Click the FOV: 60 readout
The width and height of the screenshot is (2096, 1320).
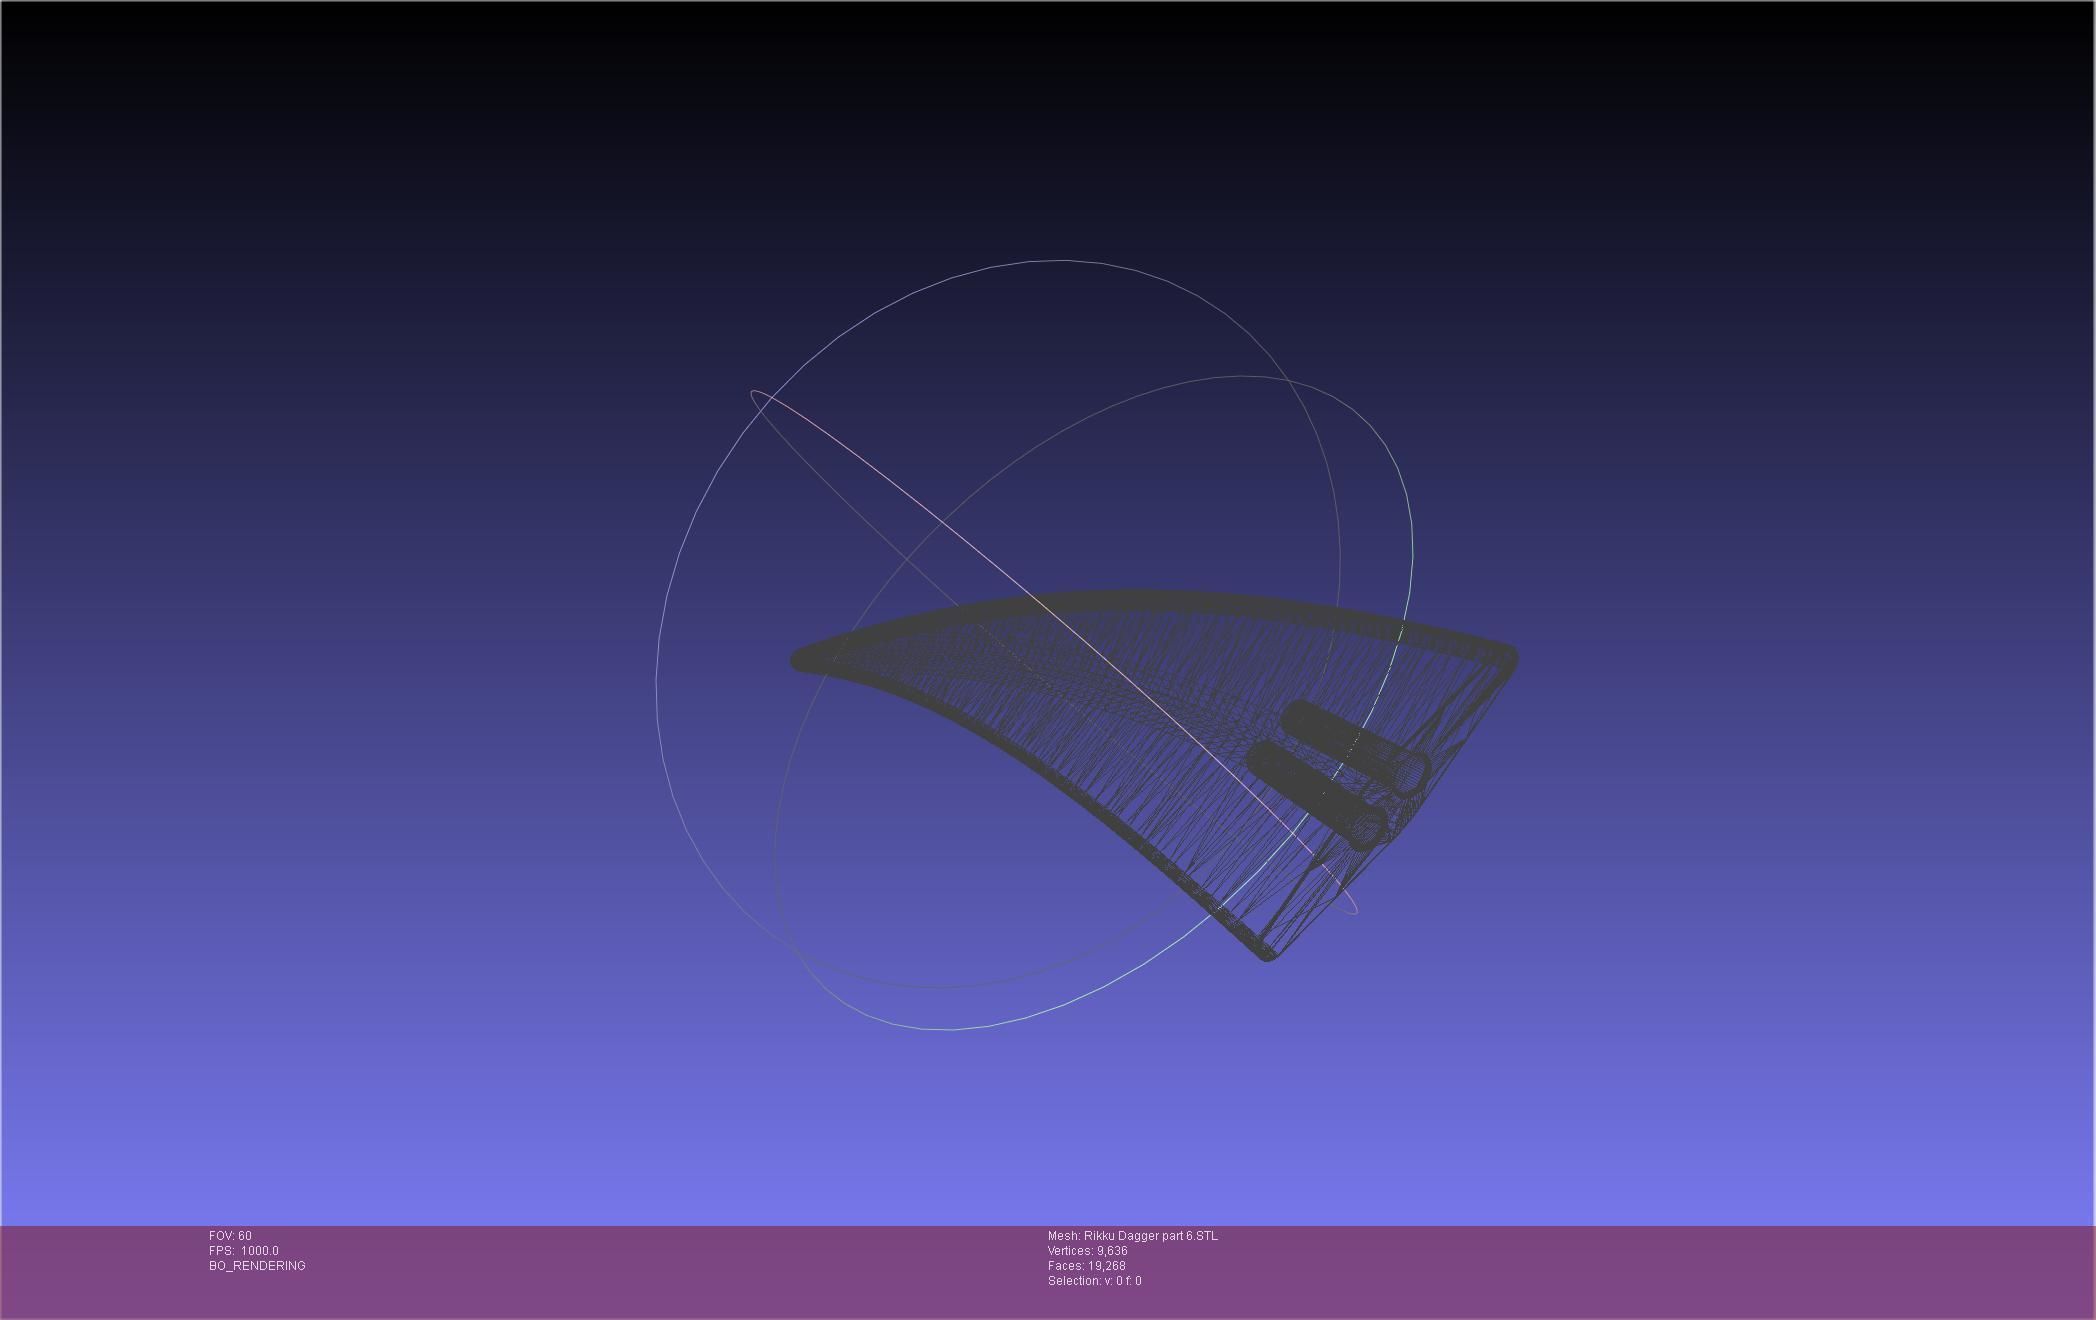230,1236
